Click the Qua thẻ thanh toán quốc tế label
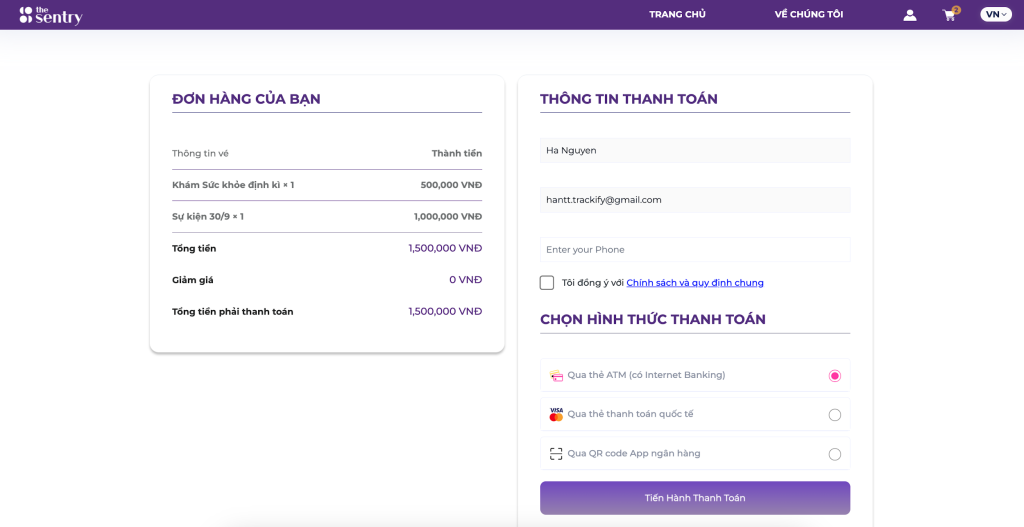The height and width of the screenshot is (527, 1024). (x=630, y=414)
